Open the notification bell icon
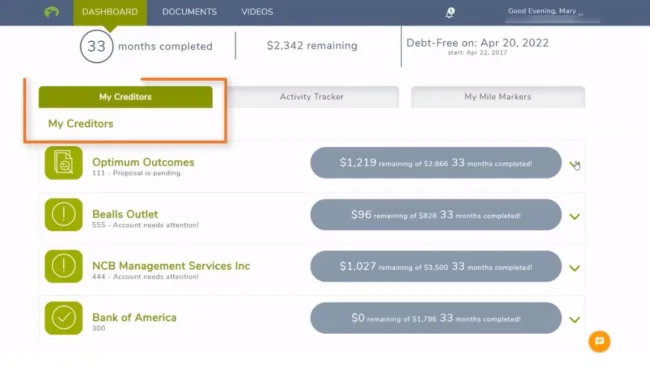This screenshot has height=366, width=650. pyautogui.click(x=450, y=13)
